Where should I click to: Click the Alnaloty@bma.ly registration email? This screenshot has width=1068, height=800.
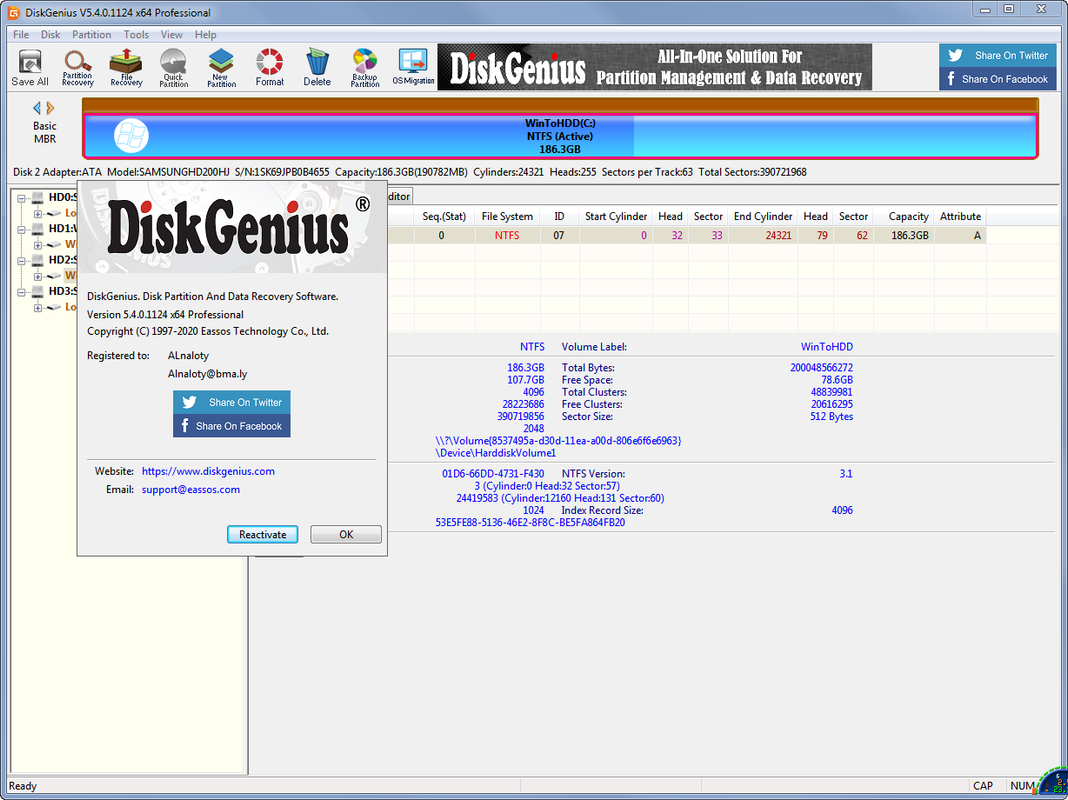coord(207,374)
